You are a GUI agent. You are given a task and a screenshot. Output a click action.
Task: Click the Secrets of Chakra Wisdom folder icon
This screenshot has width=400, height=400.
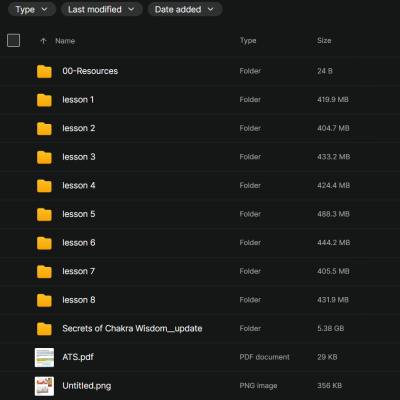pyautogui.click(x=44, y=329)
